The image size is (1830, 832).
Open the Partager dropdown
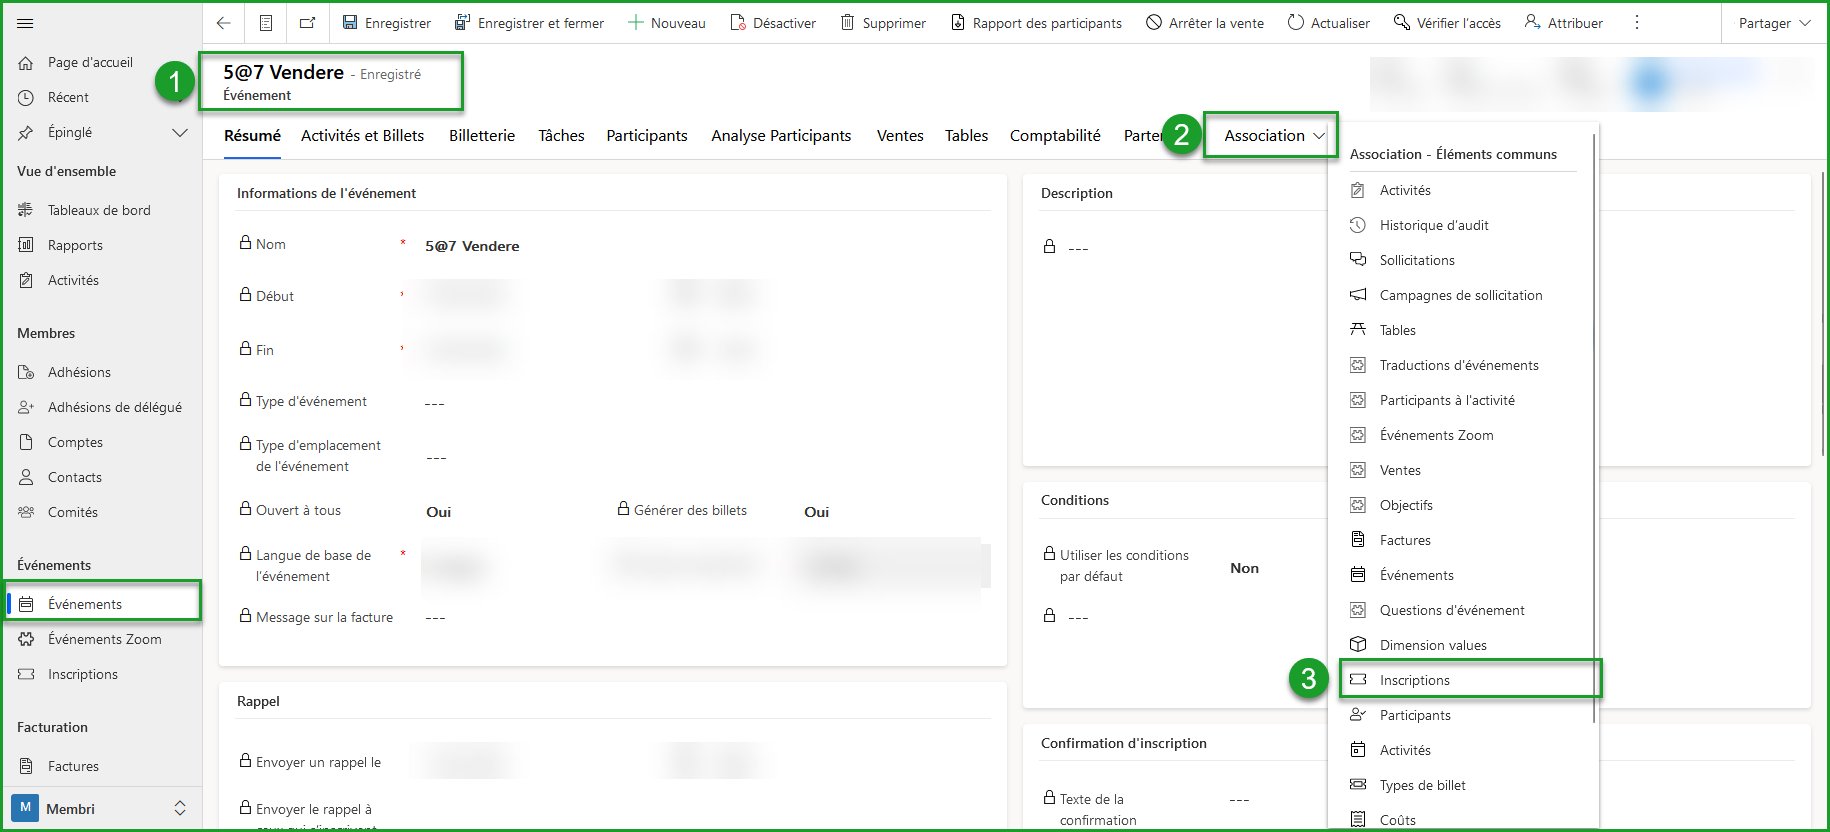(x=1774, y=23)
